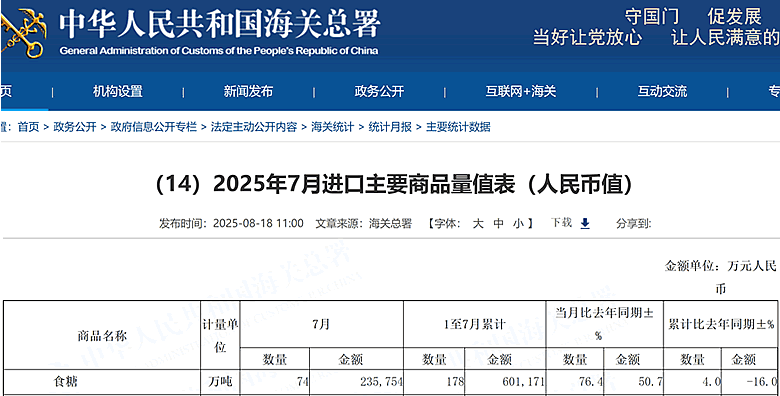Screen dimensions: 780x396
Task: Open the 机构设置 menu
Action: tap(118, 92)
